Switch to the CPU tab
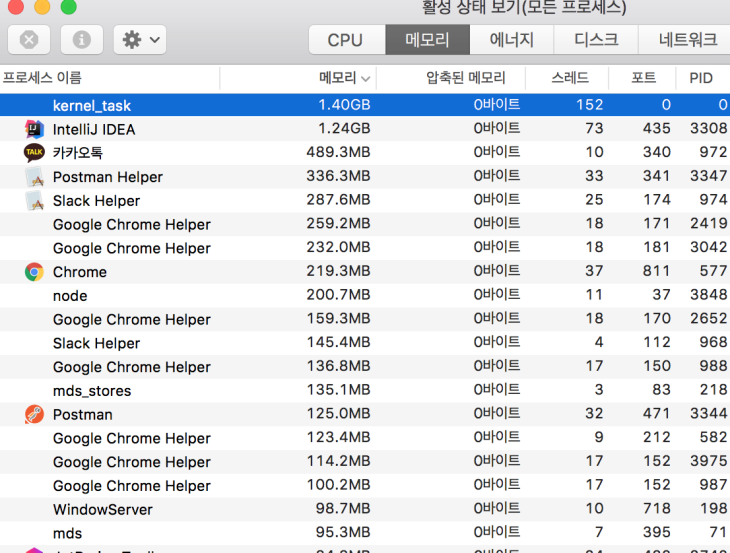This screenshot has width=730, height=553. [345, 40]
